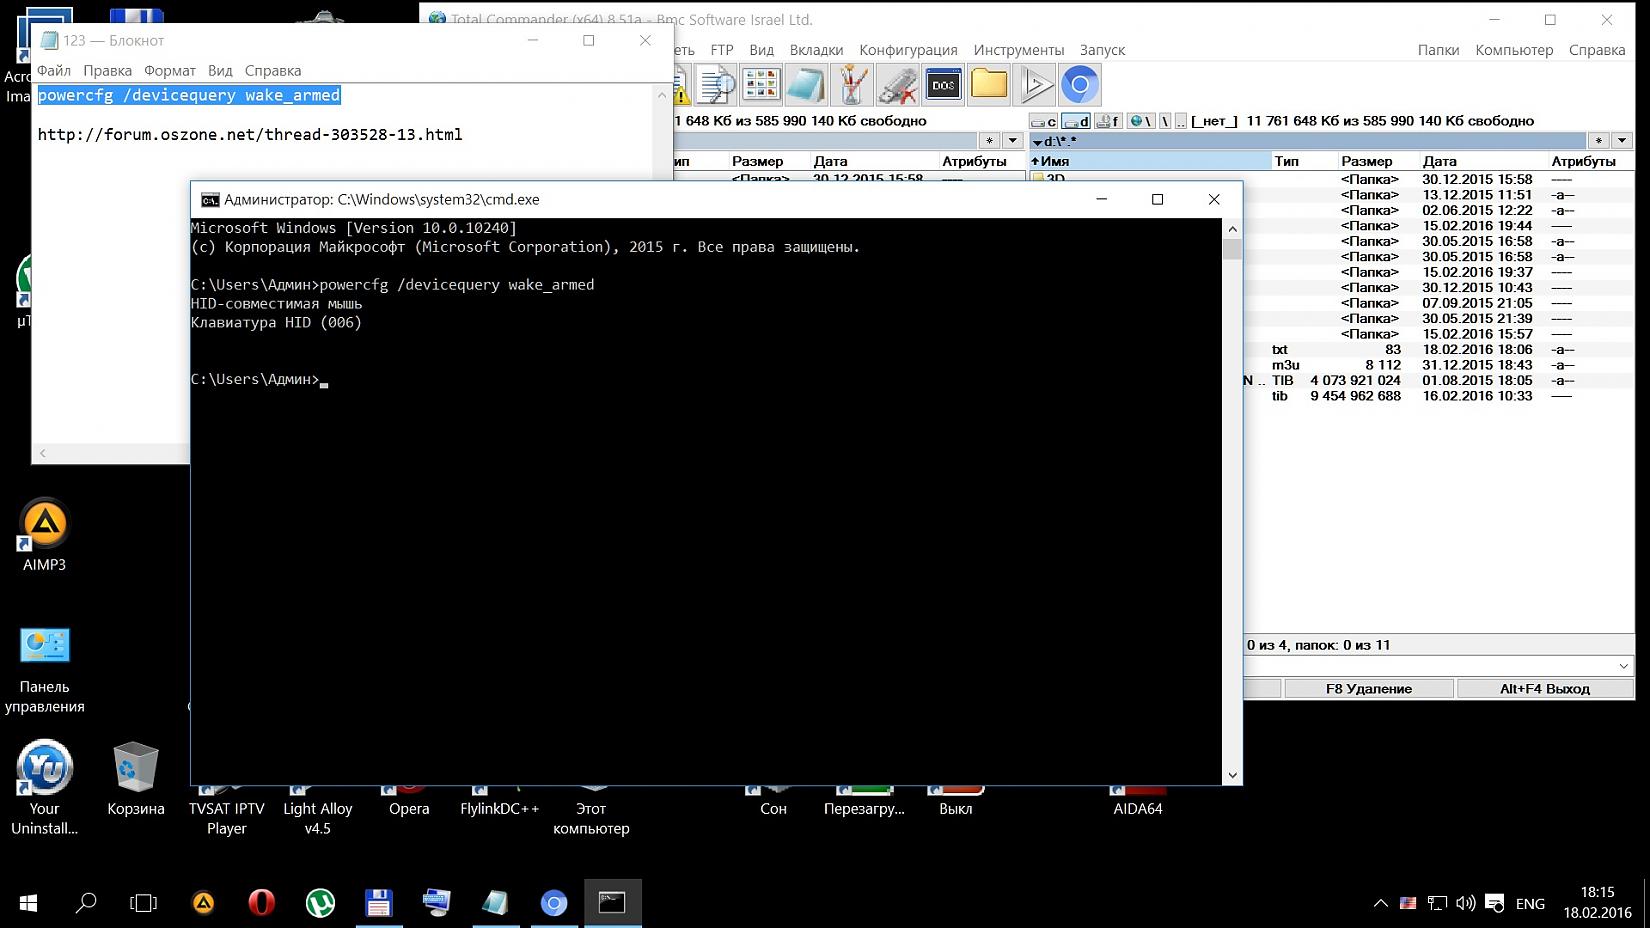Open the paint brushes tool in Total Commander toolbar
The height and width of the screenshot is (928, 1650).
coord(852,86)
